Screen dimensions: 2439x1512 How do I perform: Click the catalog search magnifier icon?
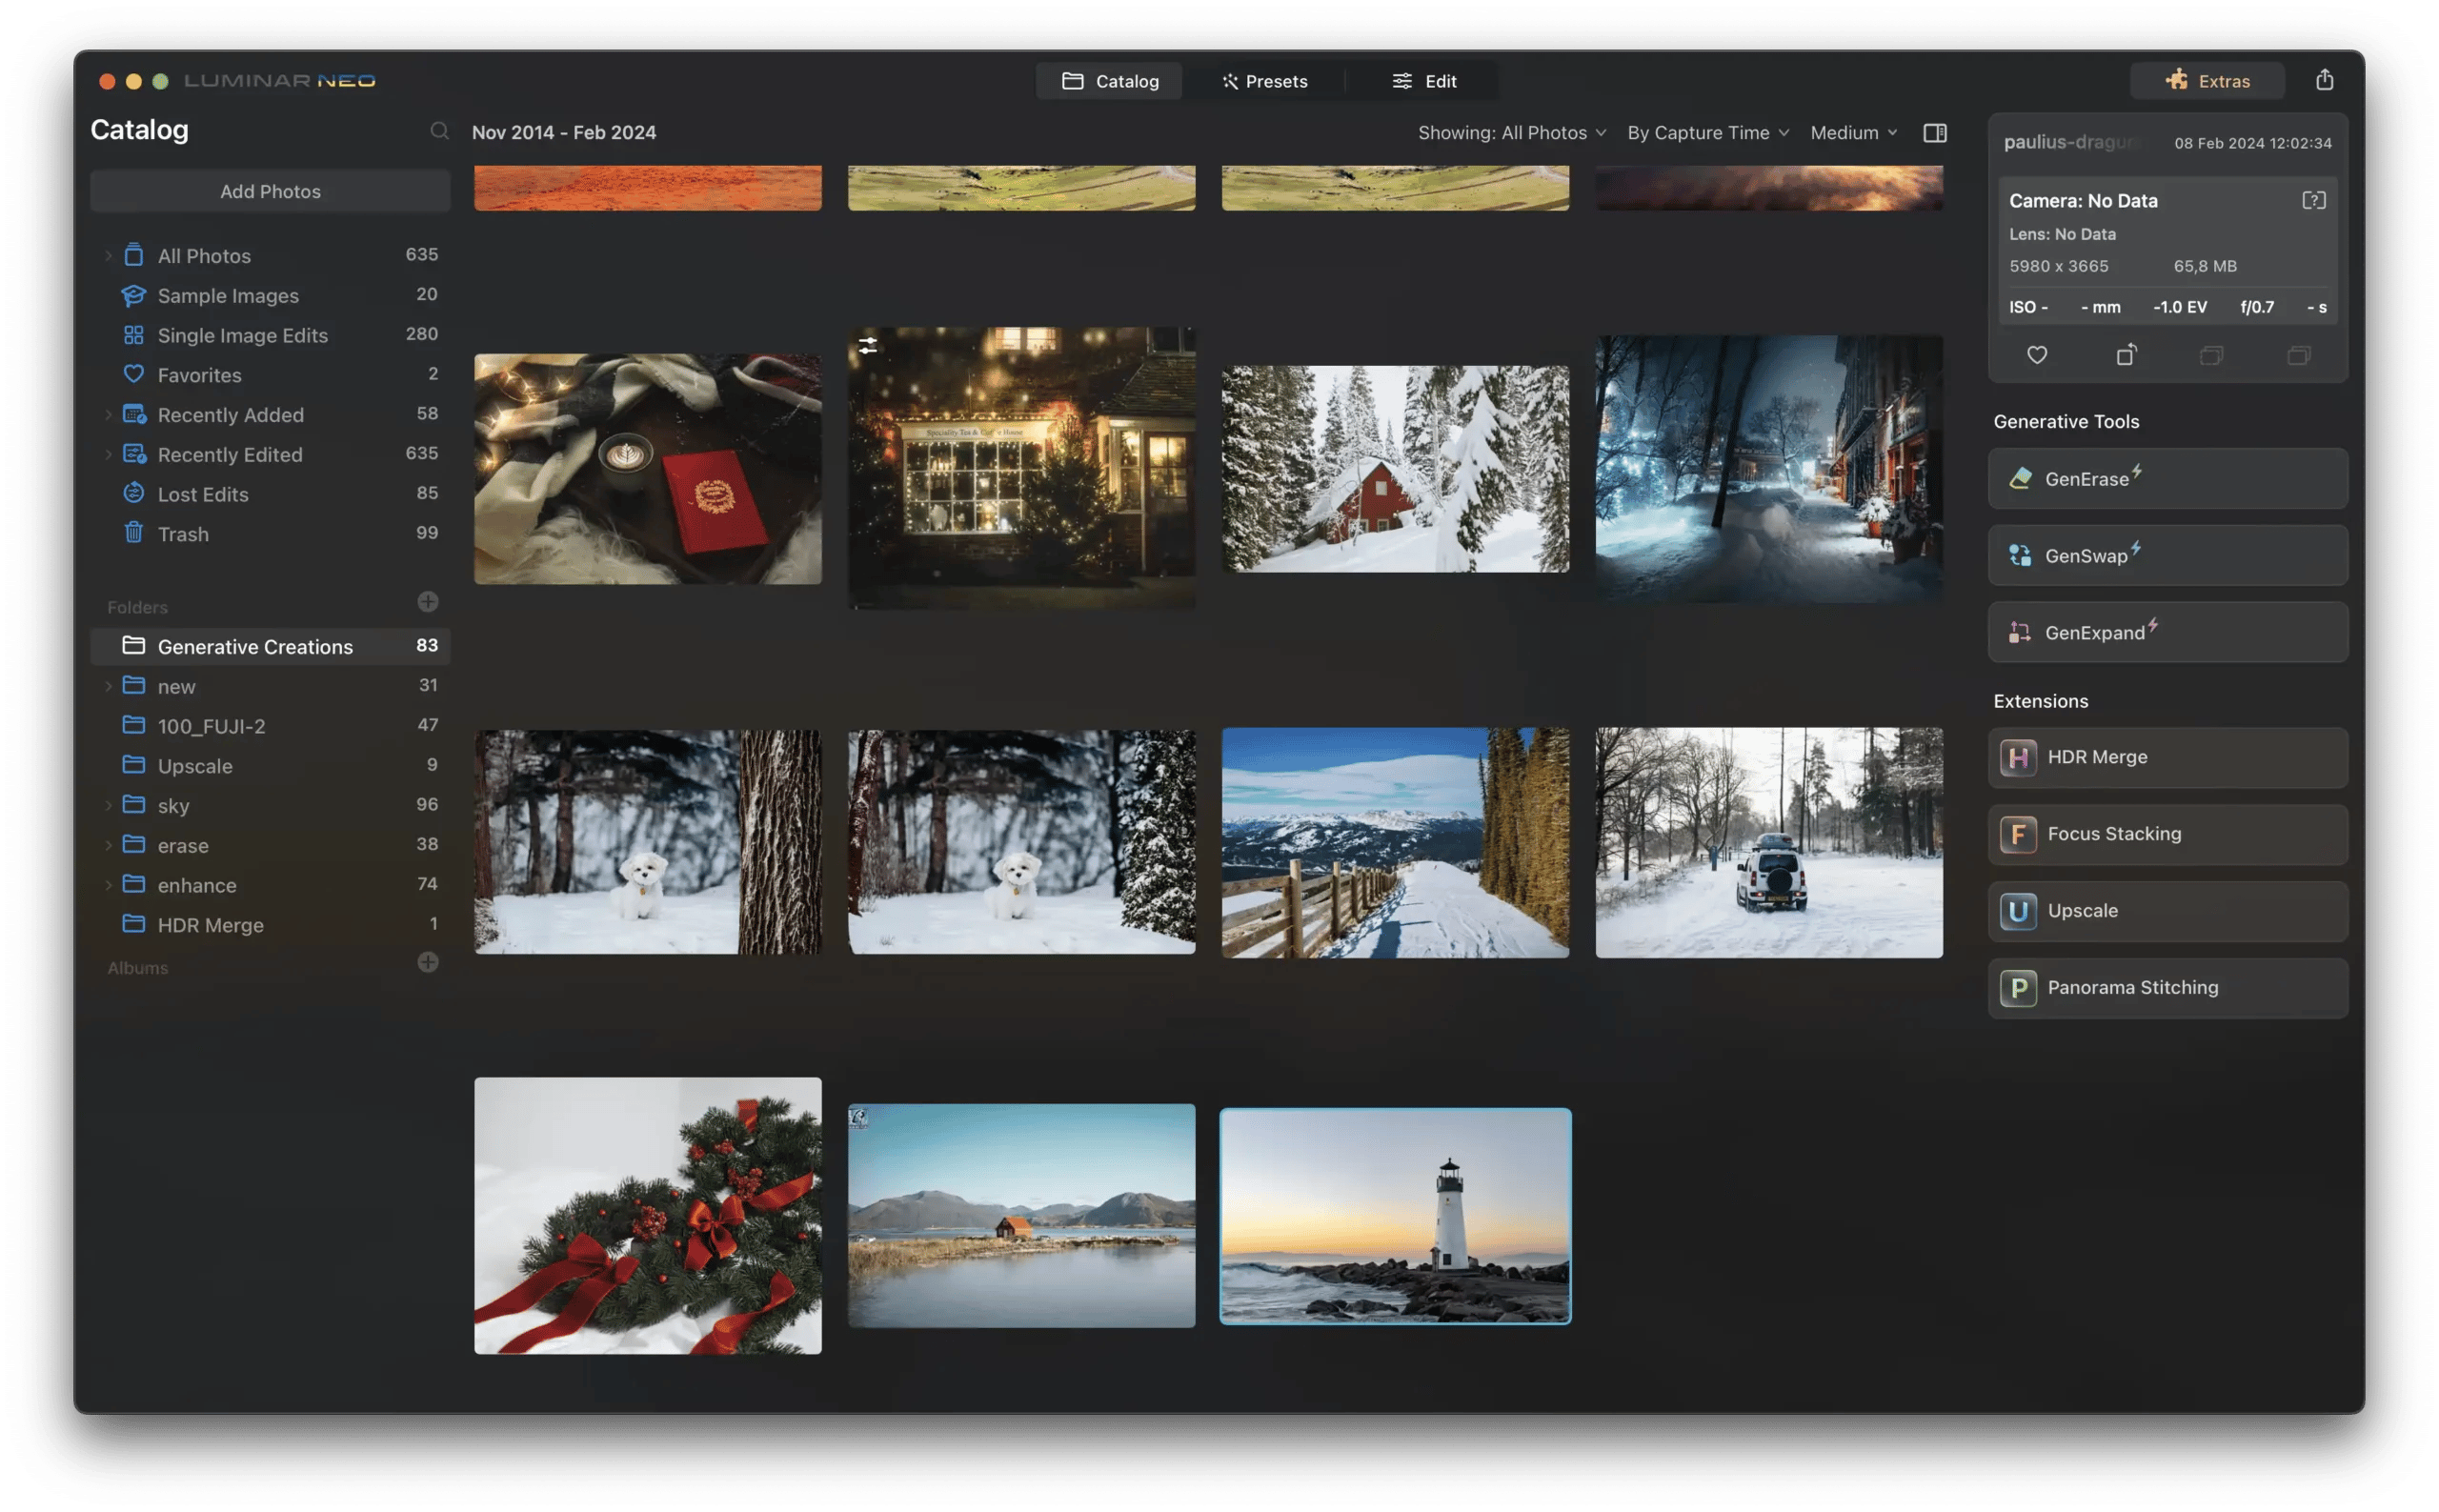[439, 131]
